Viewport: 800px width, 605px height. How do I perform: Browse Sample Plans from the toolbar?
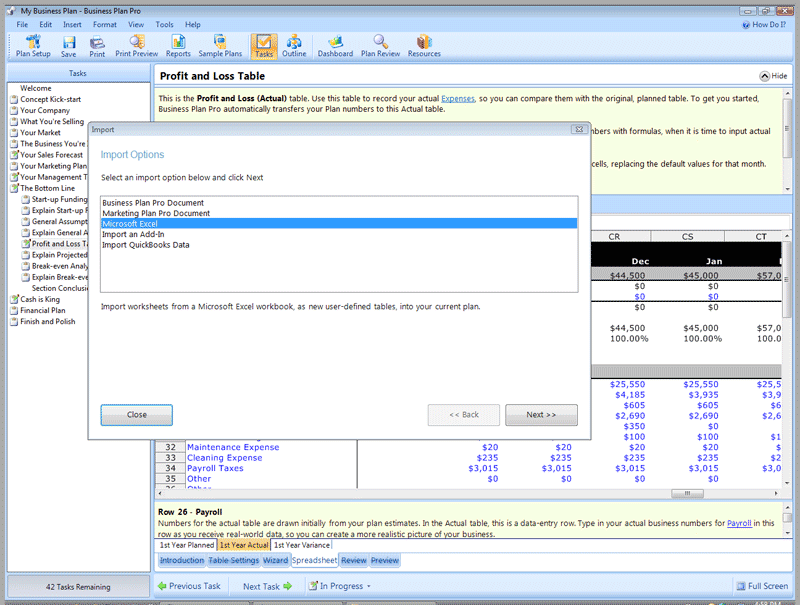point(219,46)
